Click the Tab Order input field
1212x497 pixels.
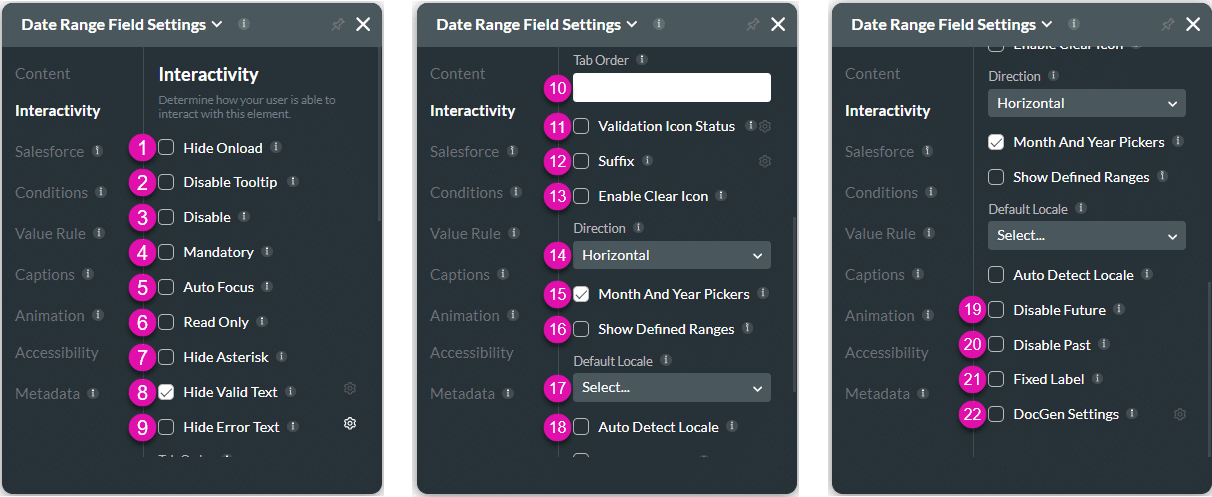coord(671,88)
